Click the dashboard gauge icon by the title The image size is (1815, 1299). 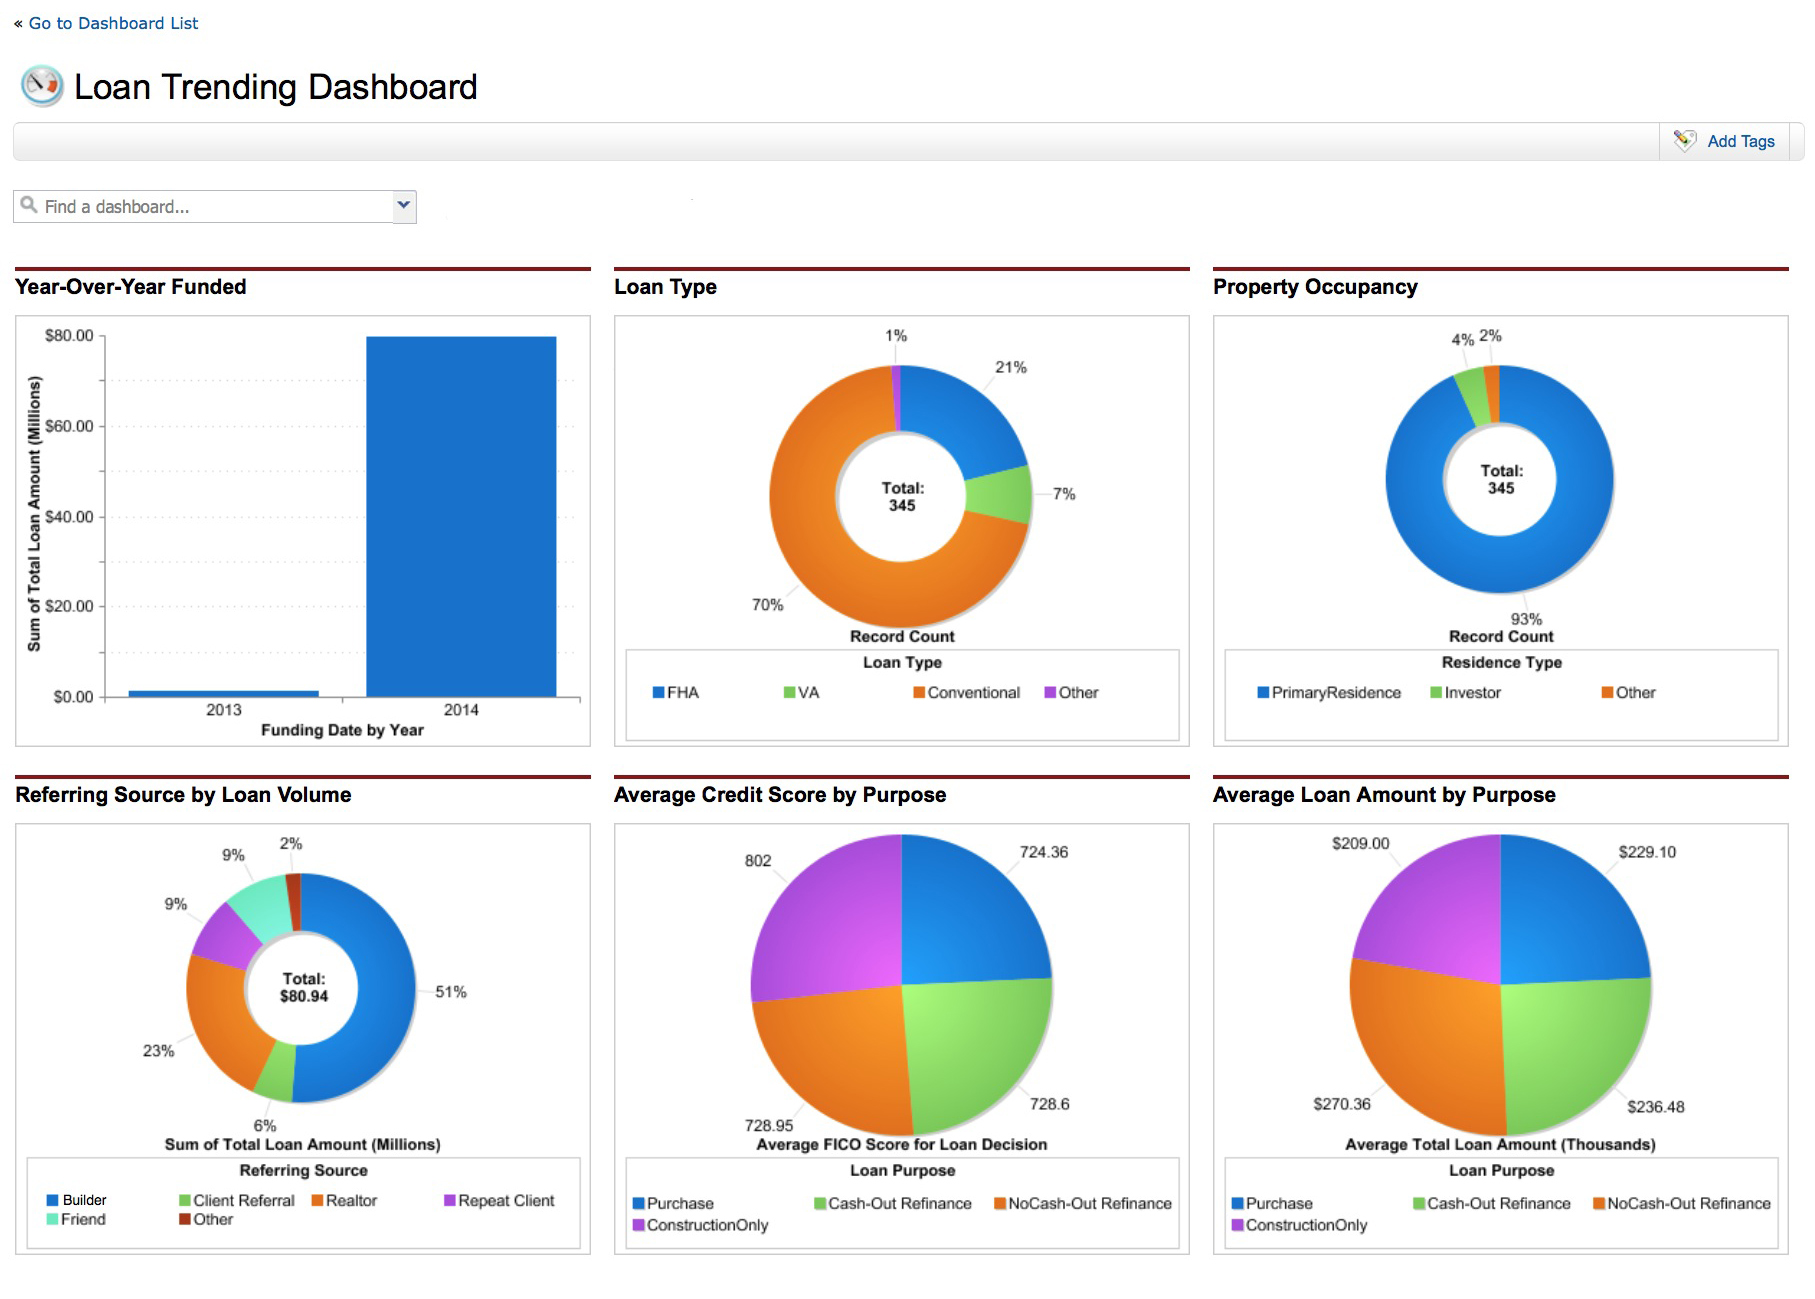point(42,86)
